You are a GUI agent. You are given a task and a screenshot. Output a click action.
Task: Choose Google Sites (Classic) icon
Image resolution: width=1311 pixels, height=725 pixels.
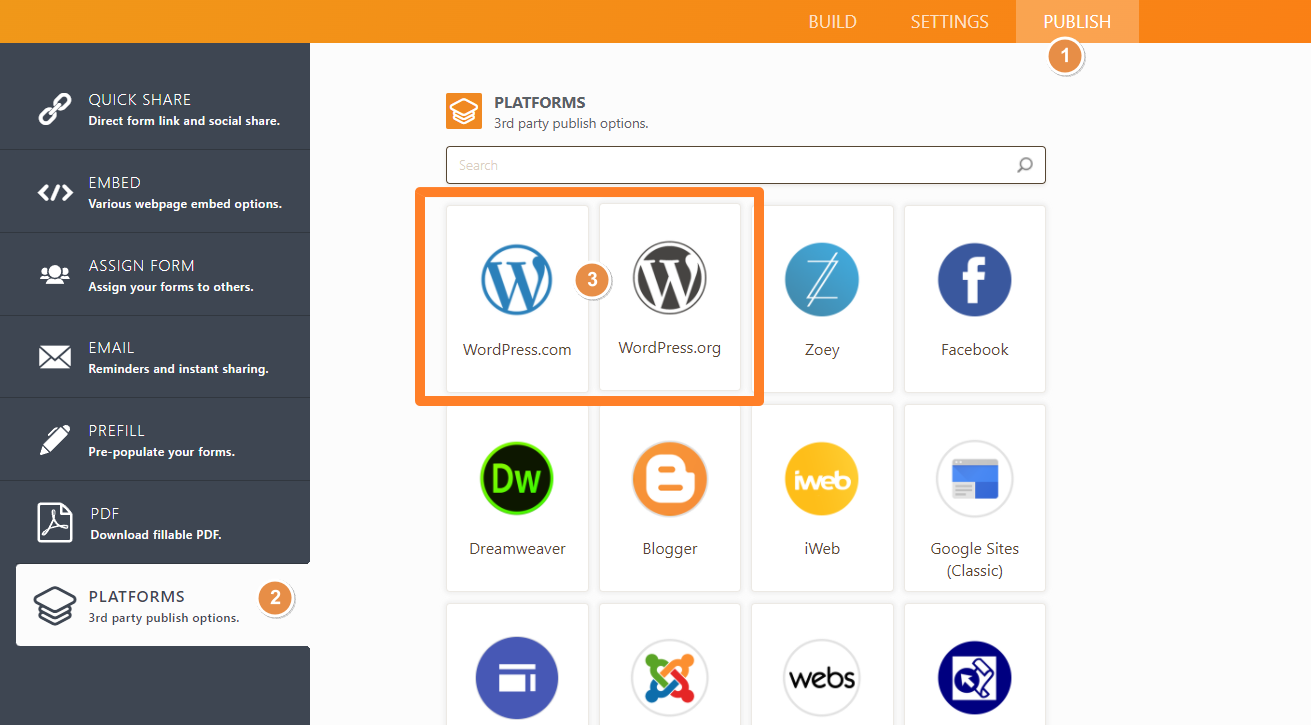[974, 478]
